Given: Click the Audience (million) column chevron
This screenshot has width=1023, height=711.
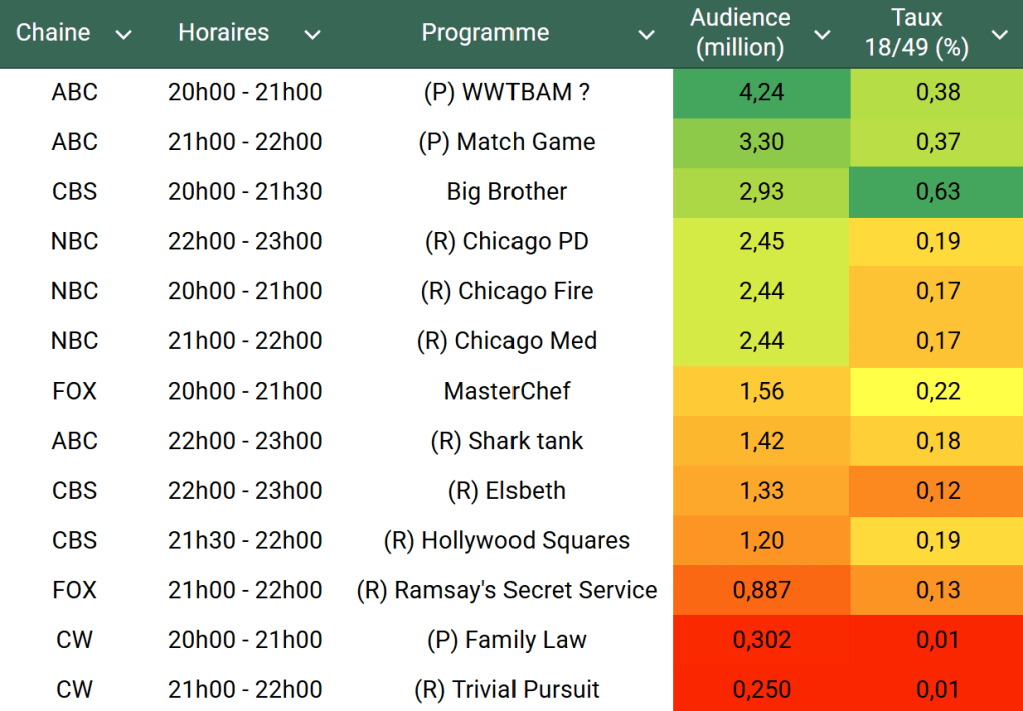Looking at the screenshot, I should click(x=822, y=35).
